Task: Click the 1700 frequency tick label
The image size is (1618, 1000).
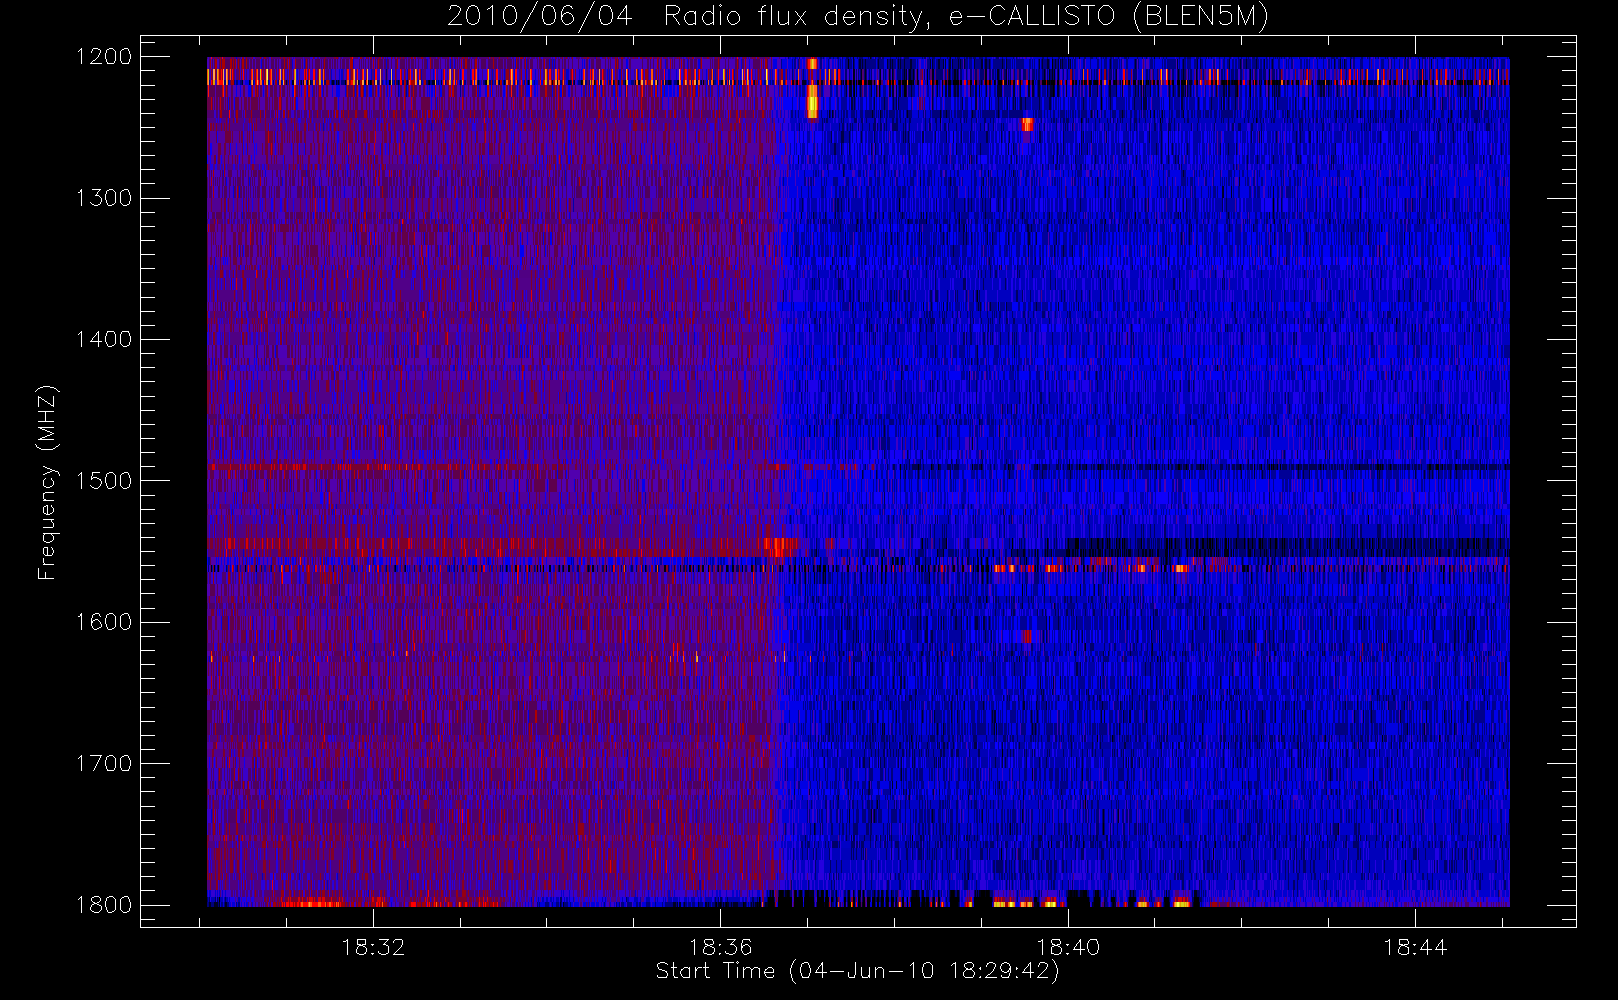Action: pyautogui.click(x=104, y=764)
